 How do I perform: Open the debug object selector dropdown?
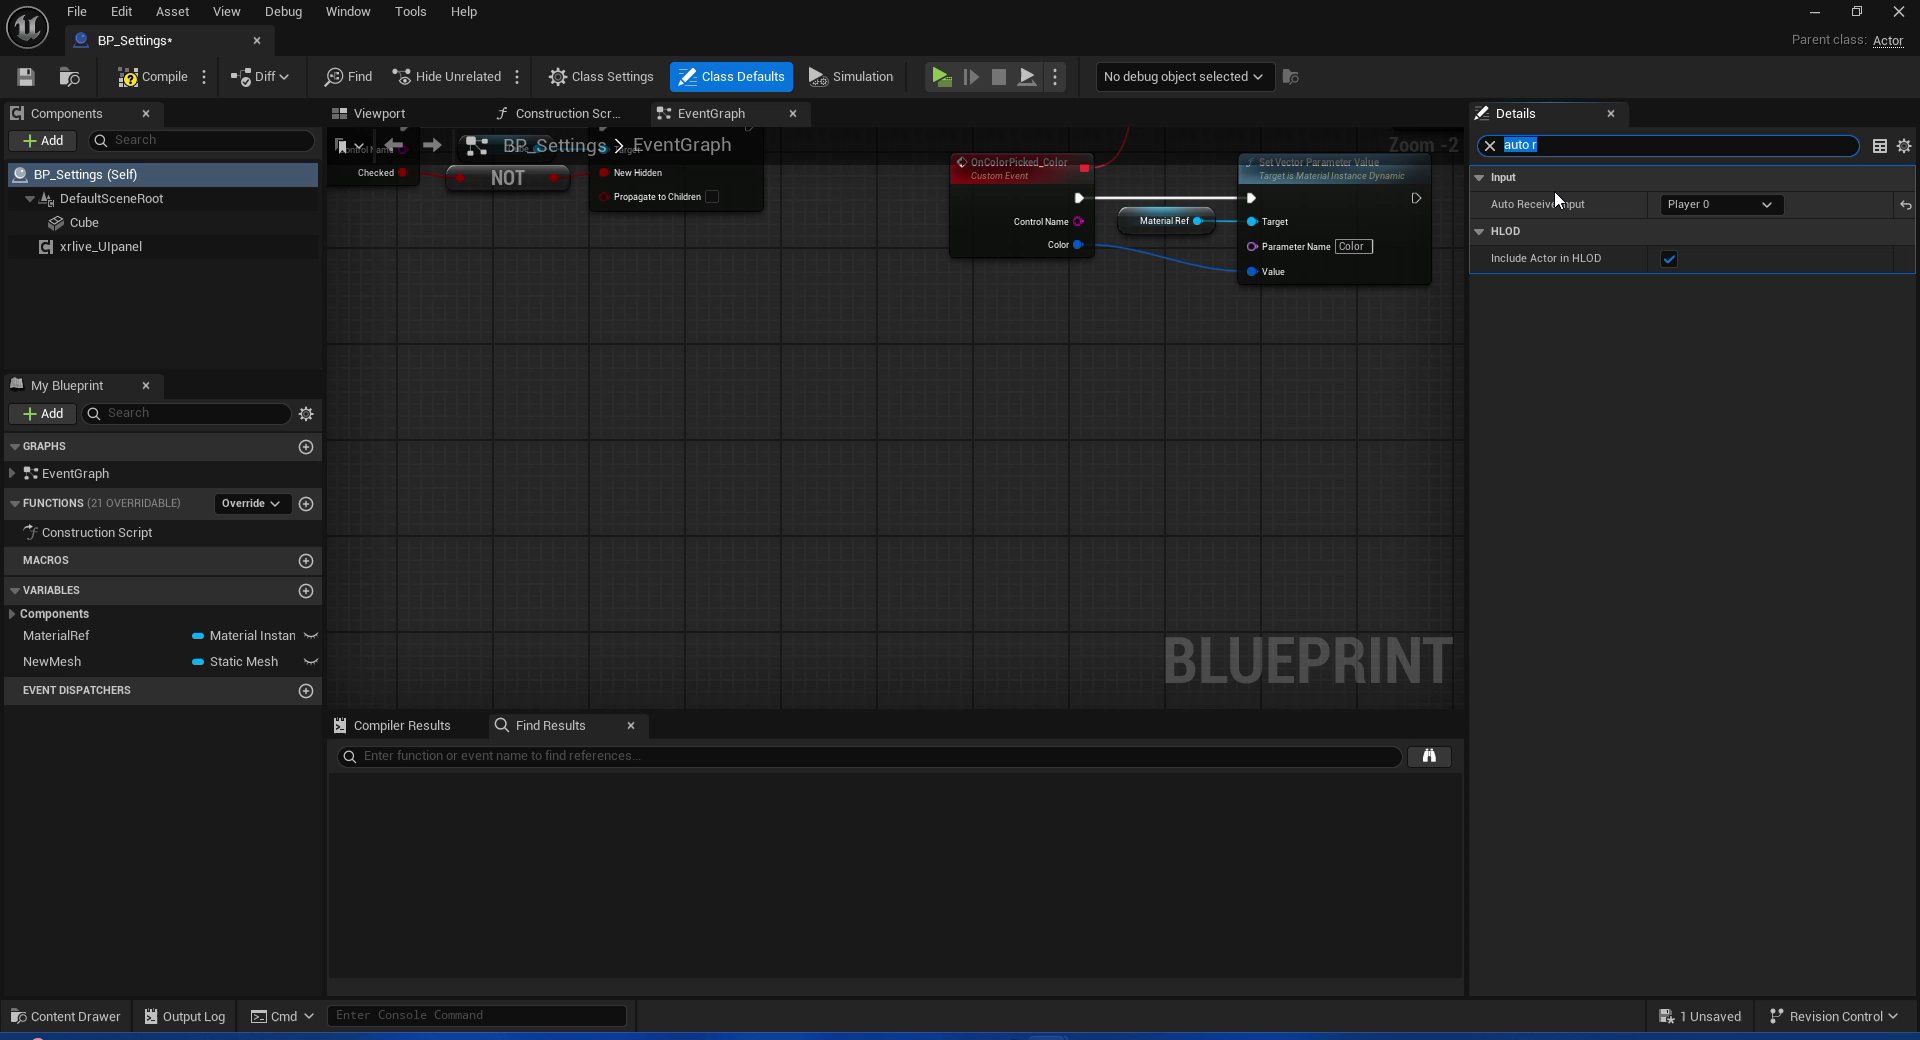point(1184,77)
